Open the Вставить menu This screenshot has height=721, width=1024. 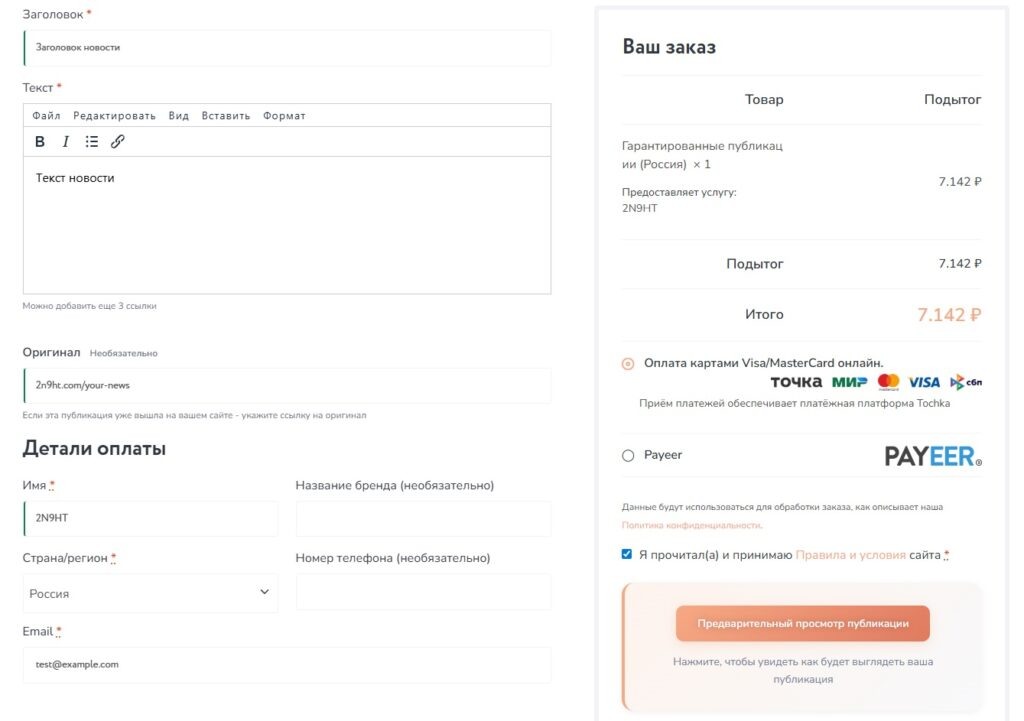coord(226,116)
